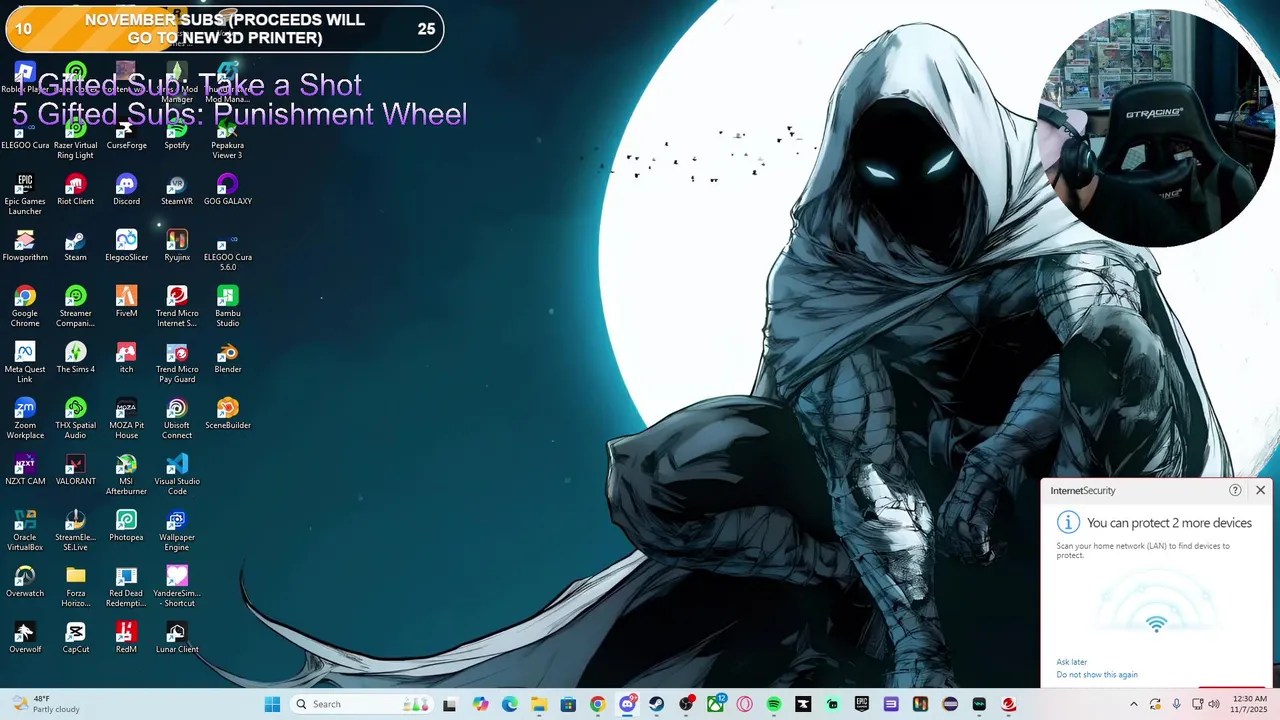This screenshot has width=1280, height=720.
Task: Open the Lunar Client shortcut
Action: click(x=177, y=638)
